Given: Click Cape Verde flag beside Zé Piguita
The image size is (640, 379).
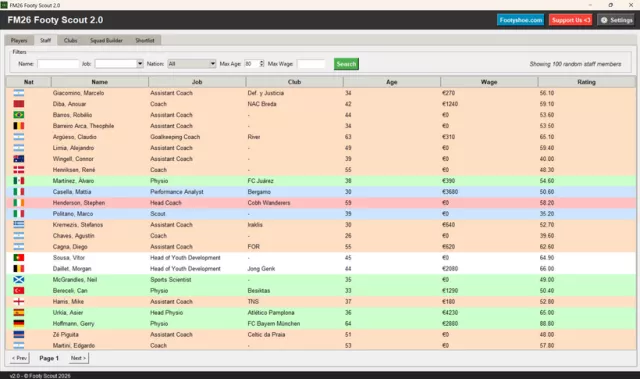Looking at the screenshot, I should coord(19,335).
